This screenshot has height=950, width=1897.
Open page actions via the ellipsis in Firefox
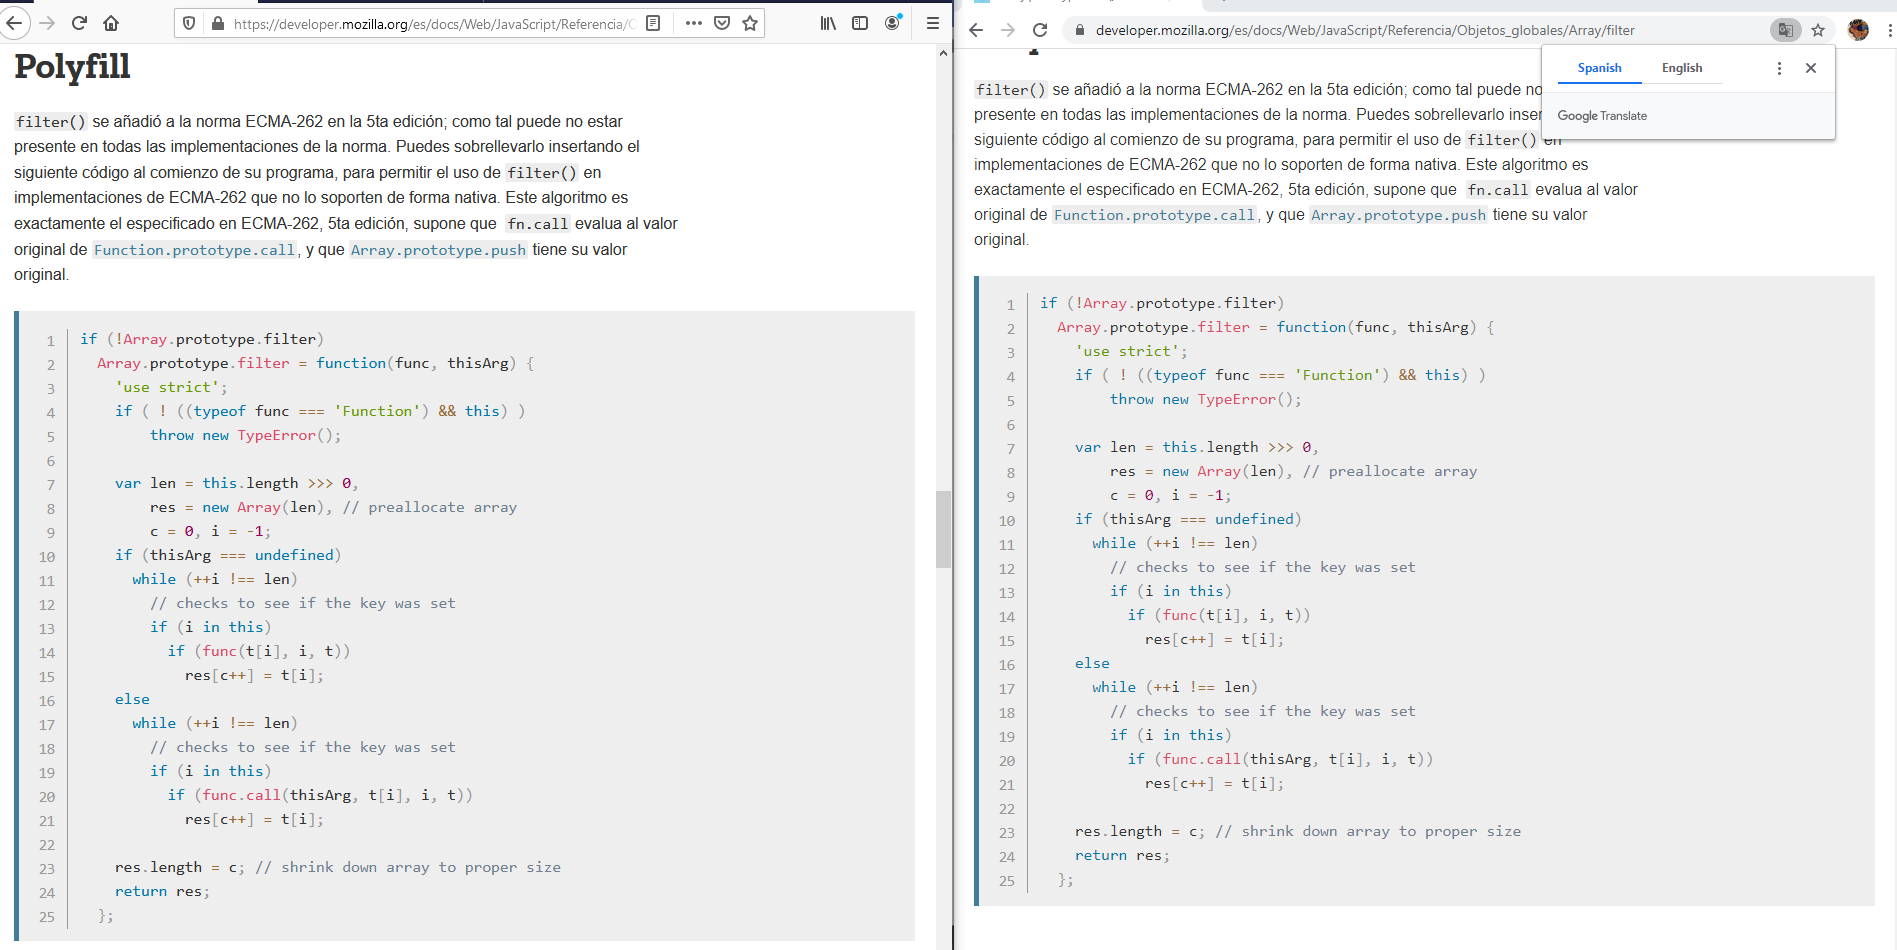[693, 22]
